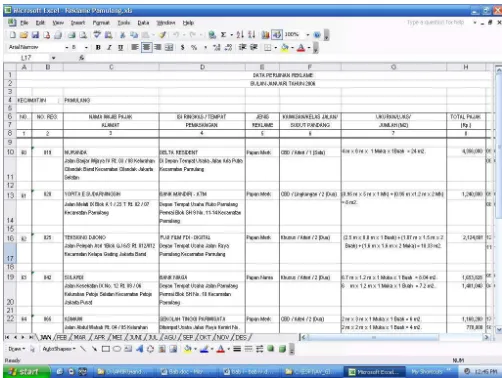Image resolution: width=502 pixels, height=378 pixels.
Task: Click Increase Decimal icon
Action: [x=217, y=48]
